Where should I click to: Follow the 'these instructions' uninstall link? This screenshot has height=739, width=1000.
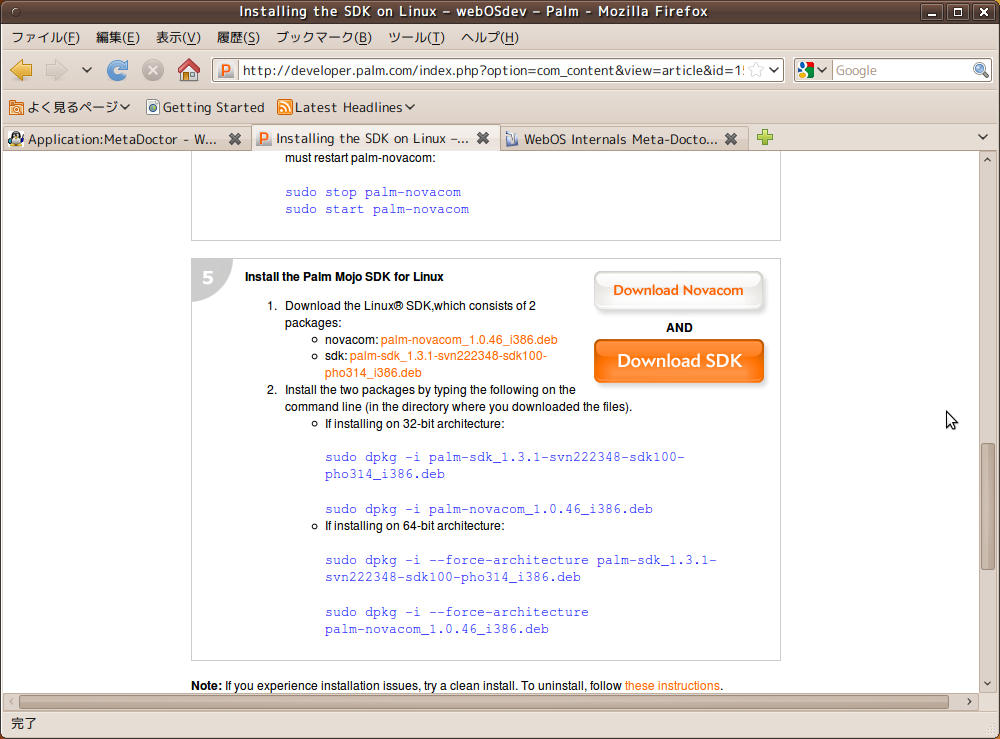672,686
